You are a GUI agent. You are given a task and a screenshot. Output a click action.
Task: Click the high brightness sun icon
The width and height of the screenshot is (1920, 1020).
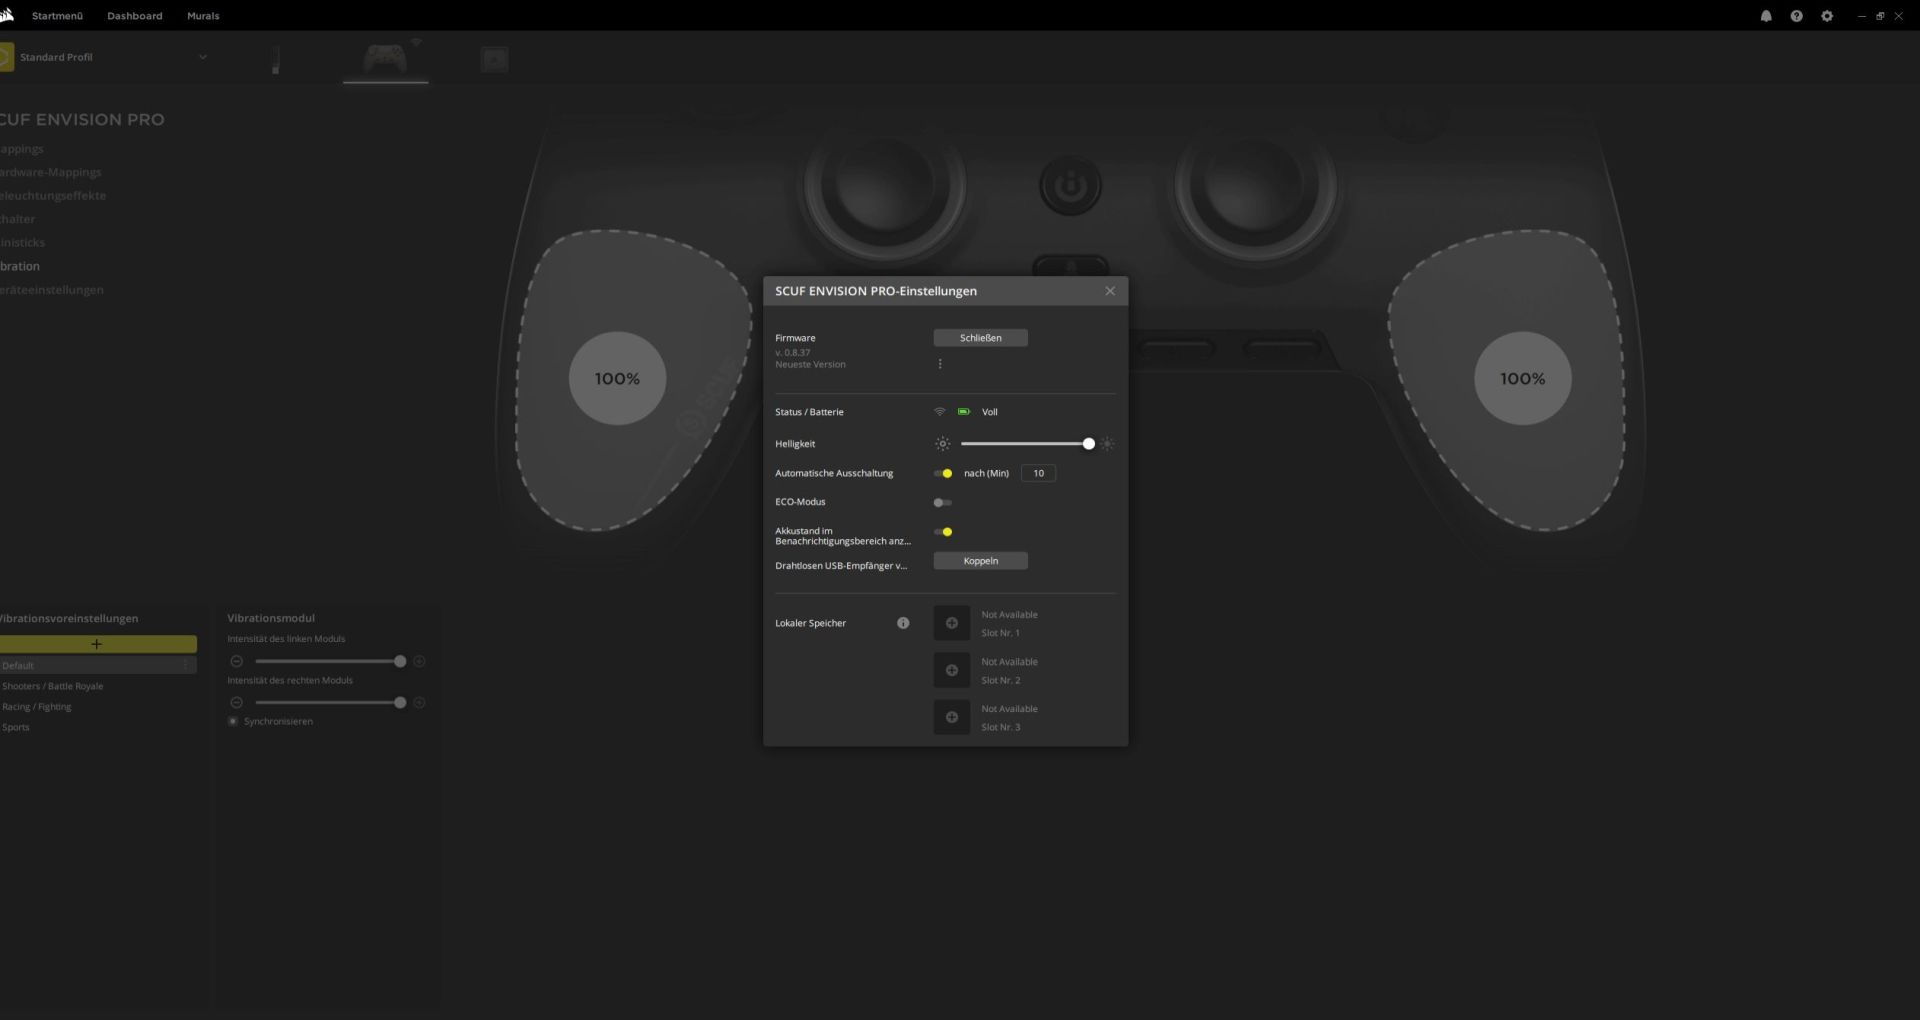[1107, 444]
